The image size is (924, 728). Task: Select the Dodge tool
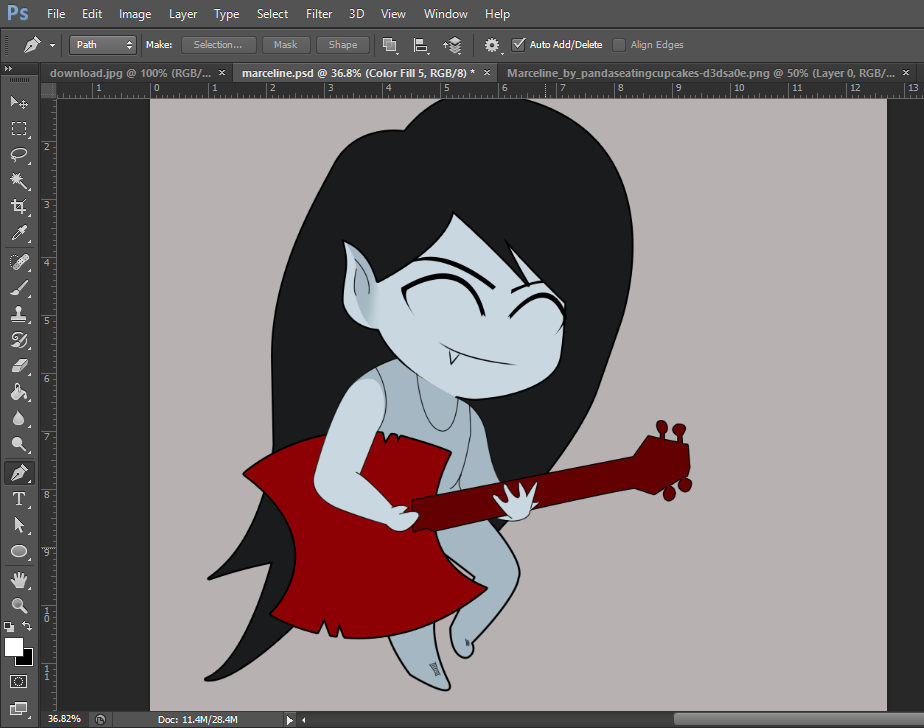point(19,444)
